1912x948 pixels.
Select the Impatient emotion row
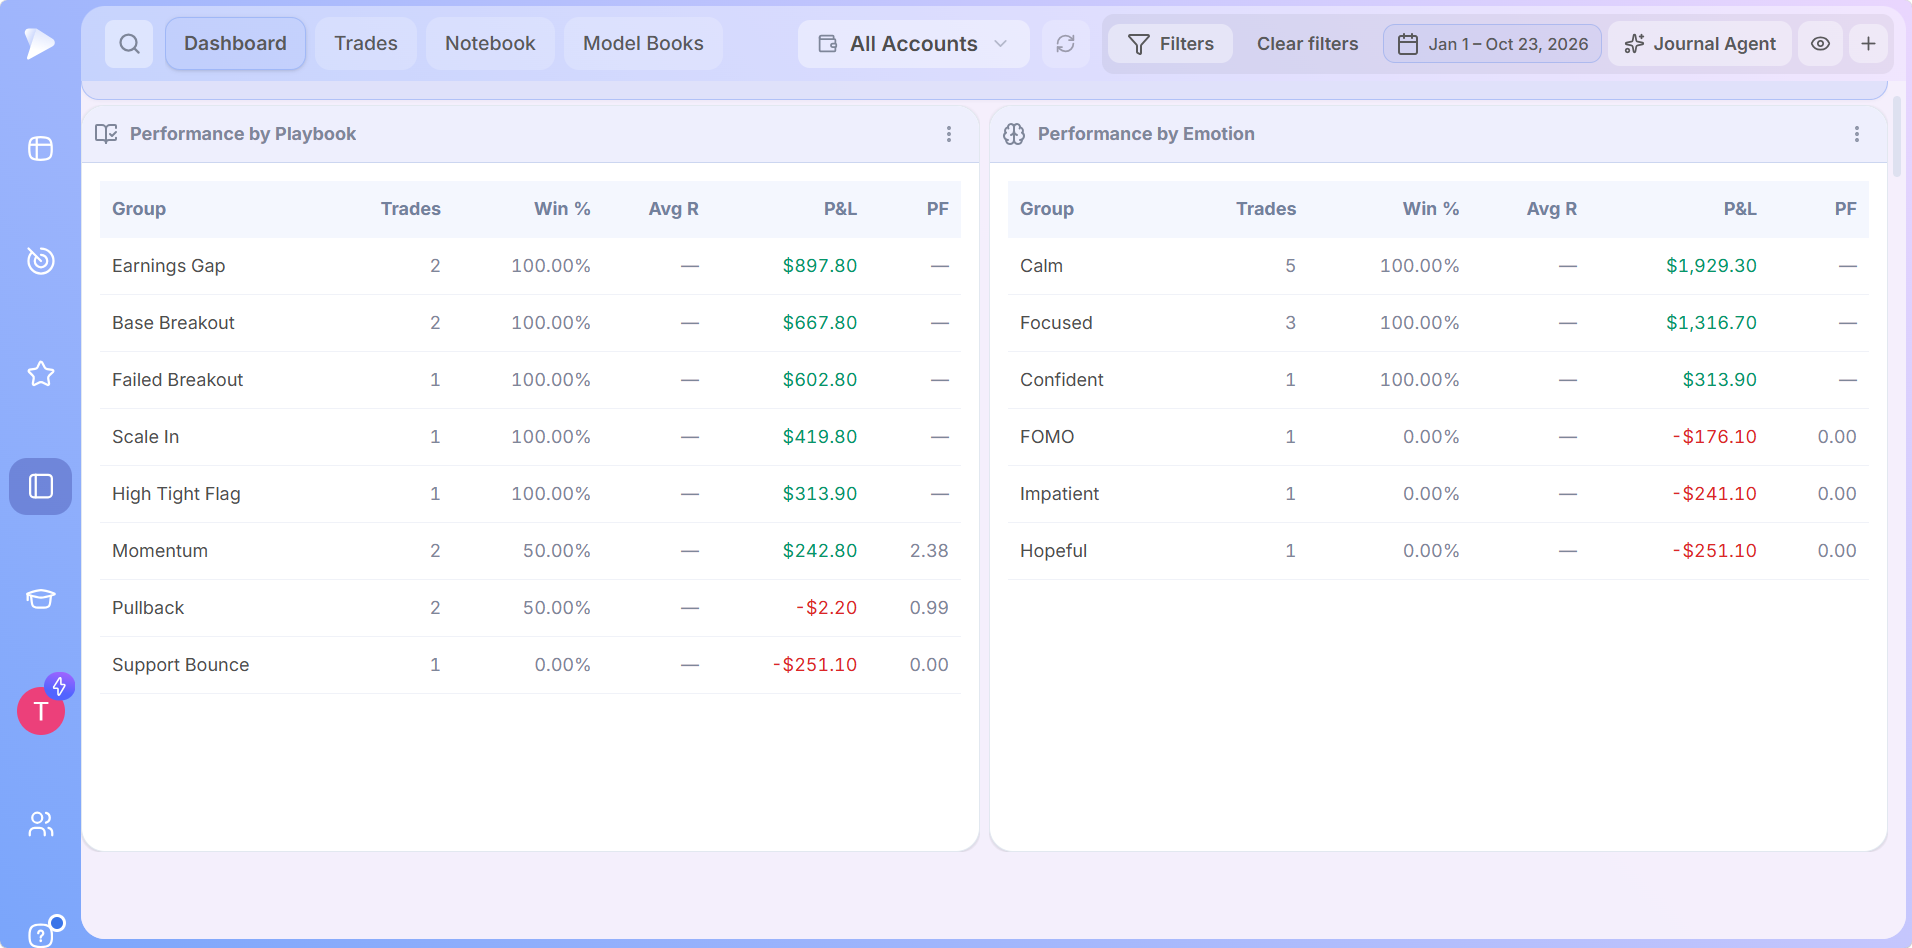coord(1438,494)
